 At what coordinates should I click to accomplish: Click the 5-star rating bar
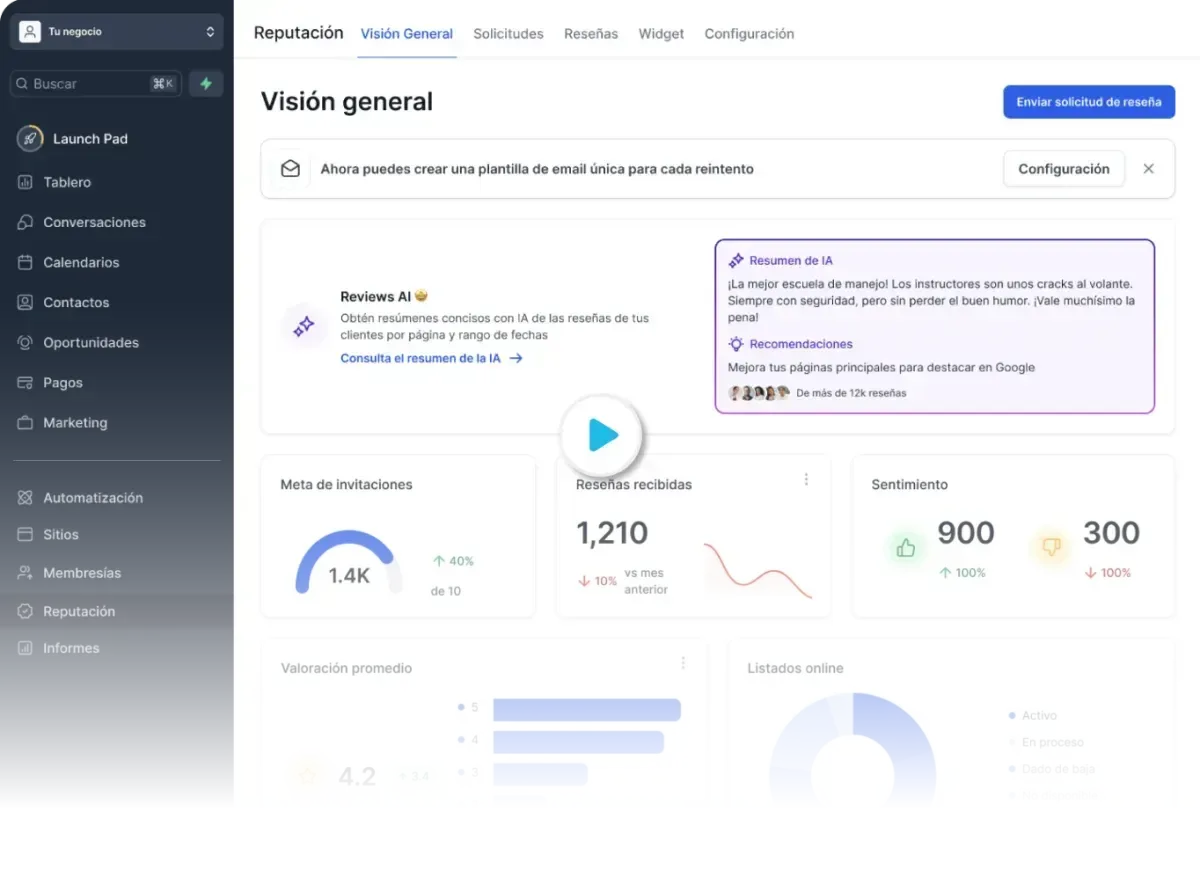[587, 709]
